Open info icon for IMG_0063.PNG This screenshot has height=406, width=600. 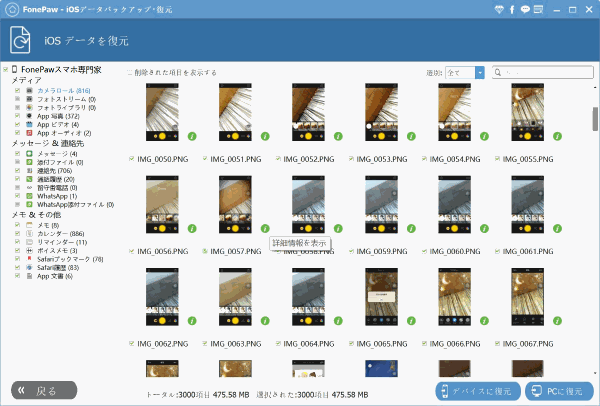[x=265, y=321]
